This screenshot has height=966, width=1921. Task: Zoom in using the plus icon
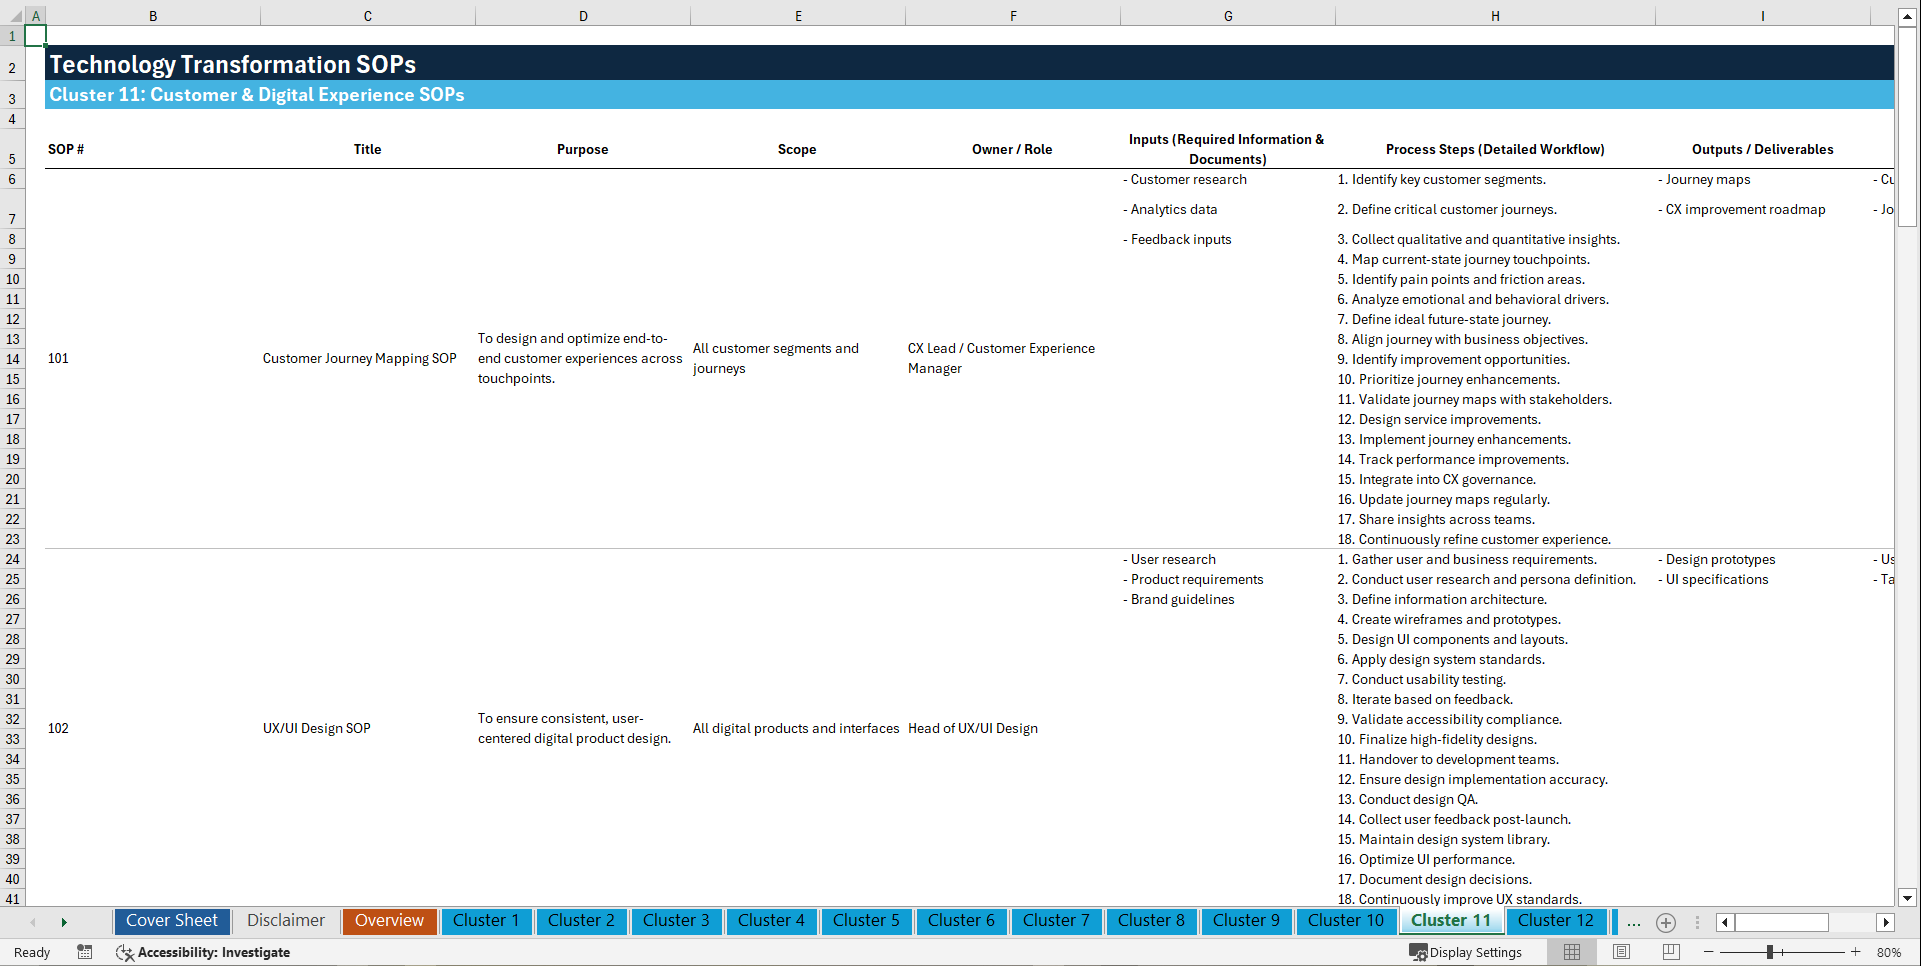(1857, 952)
